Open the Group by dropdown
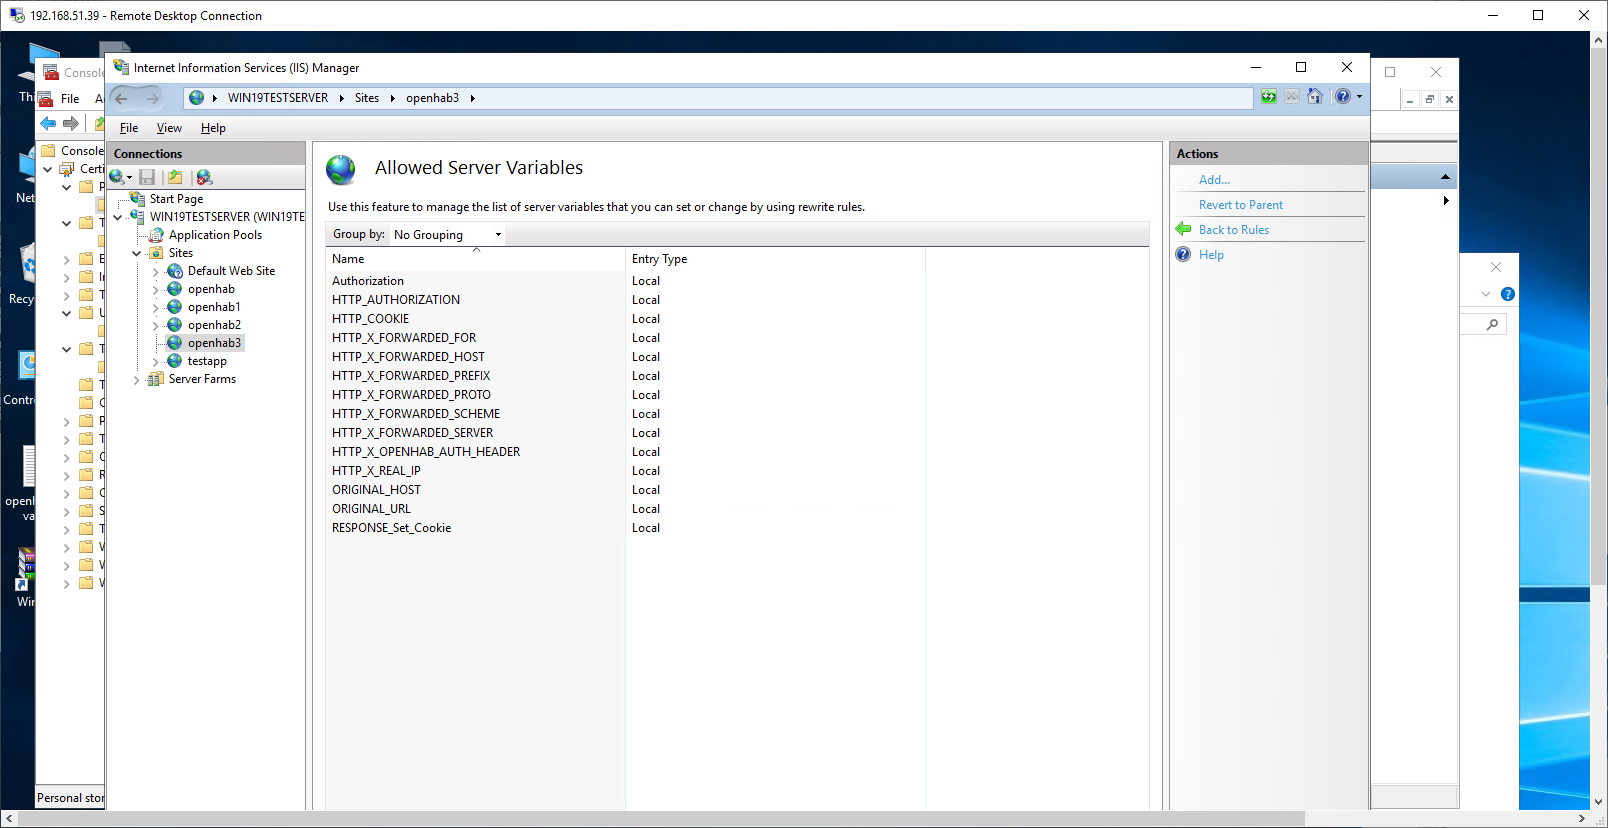The height and width of the screenshot is (828, 1608). click(x=447, y=235)
